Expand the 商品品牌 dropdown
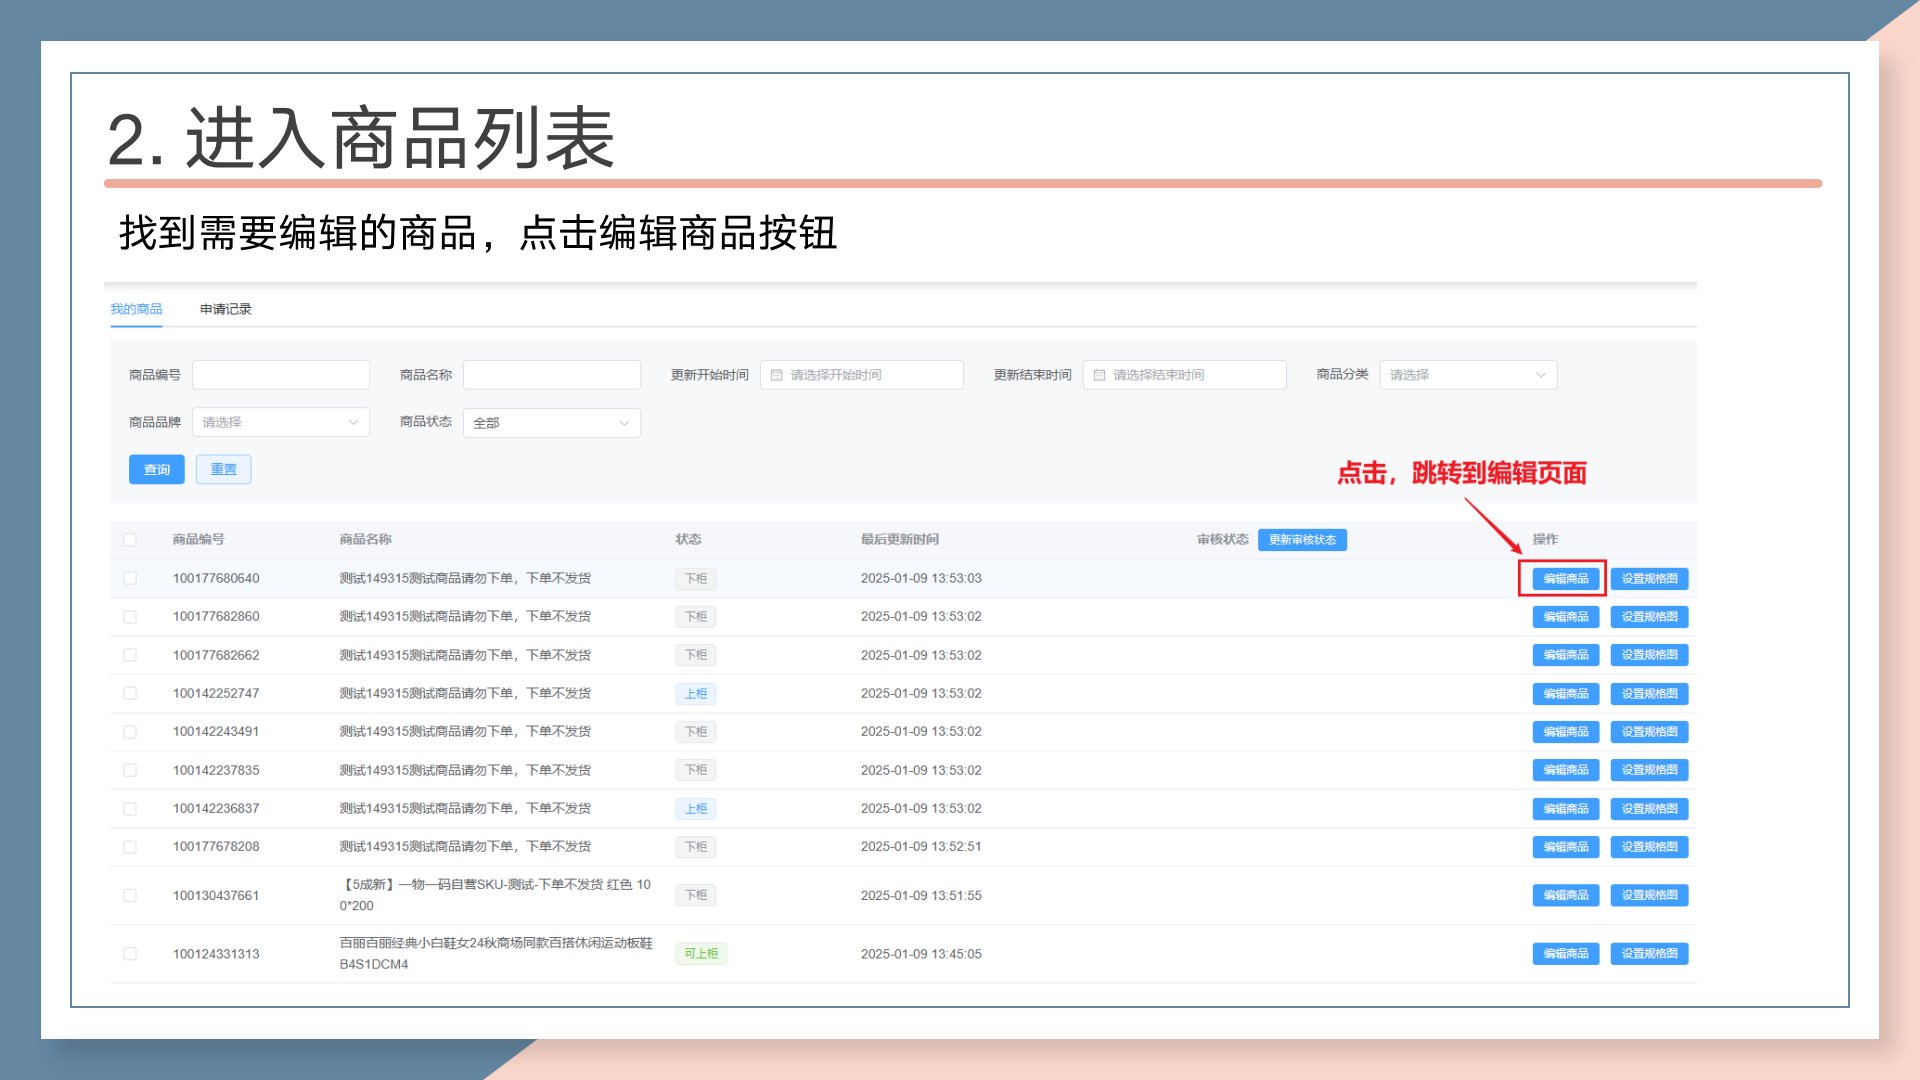The height and width of the screenshot is (1080, 1920). [x=280, y=422]
